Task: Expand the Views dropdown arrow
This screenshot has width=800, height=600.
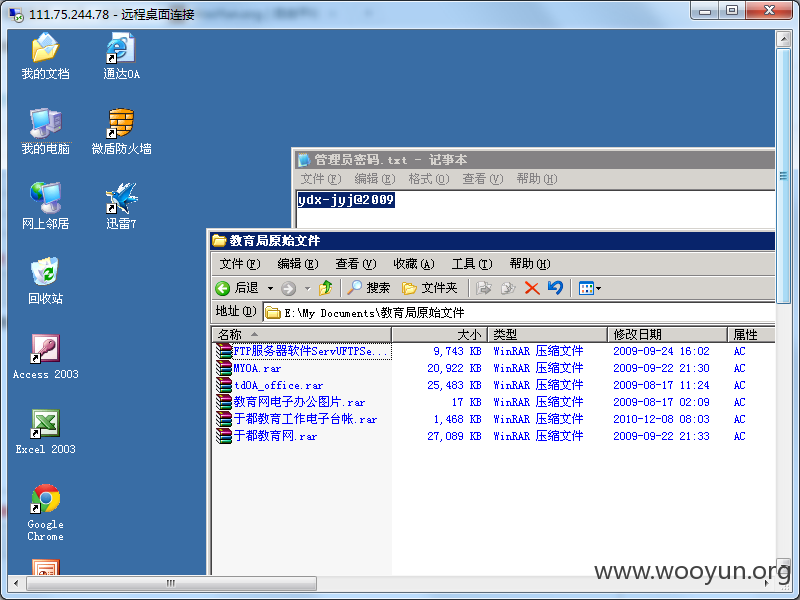Action: pos(598,289)
